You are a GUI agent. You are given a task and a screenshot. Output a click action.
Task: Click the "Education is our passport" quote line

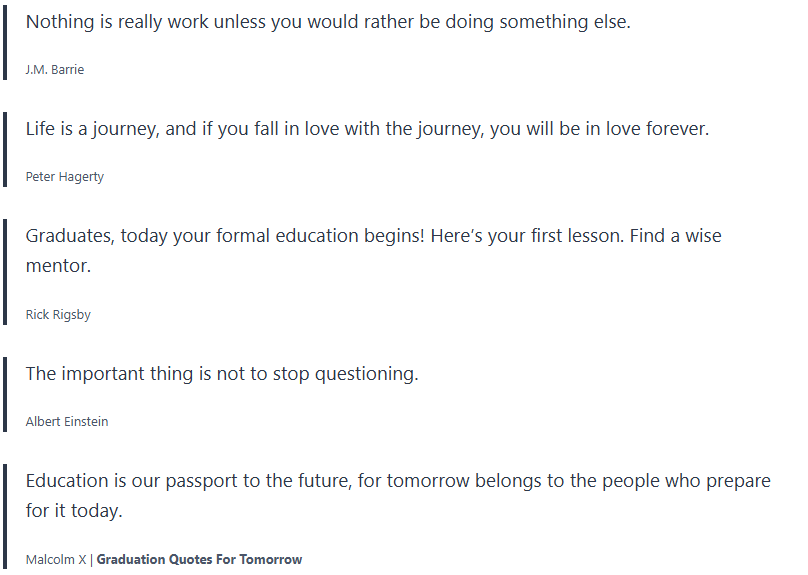click(x=398, y=481)
